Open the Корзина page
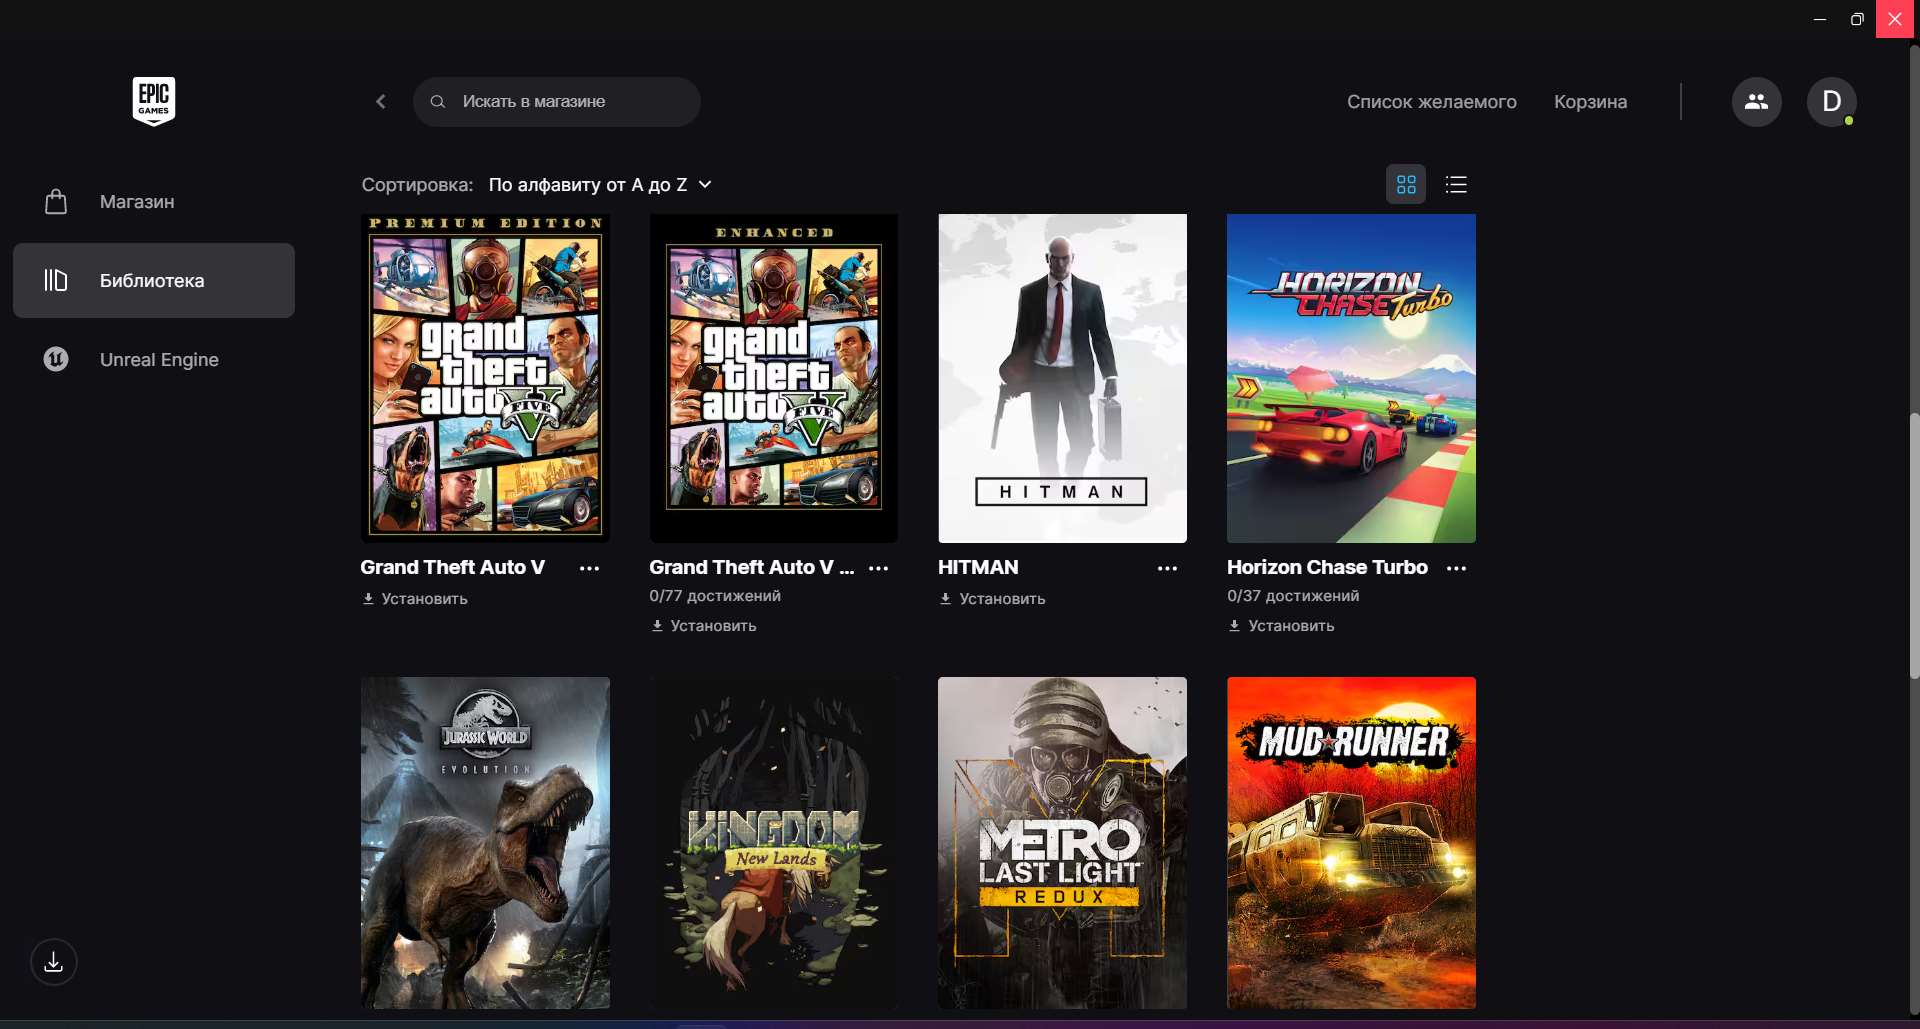Screen dimensions: 1920x1029 pyautogui.click(x=1590, y=101)
